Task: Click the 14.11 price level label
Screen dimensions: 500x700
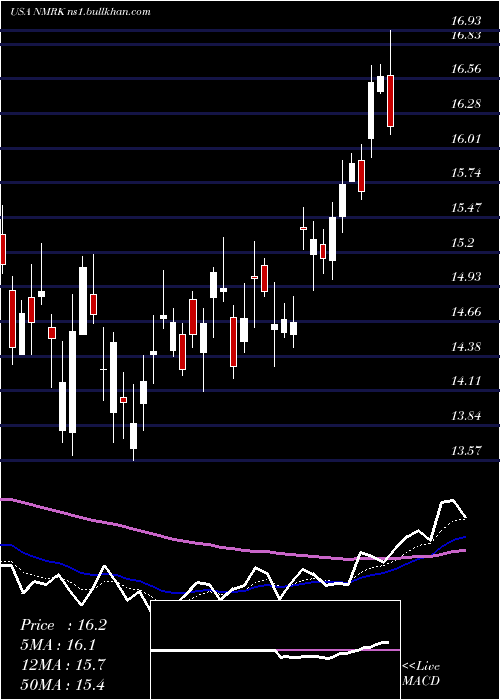Action: click(x=466, y=381)
